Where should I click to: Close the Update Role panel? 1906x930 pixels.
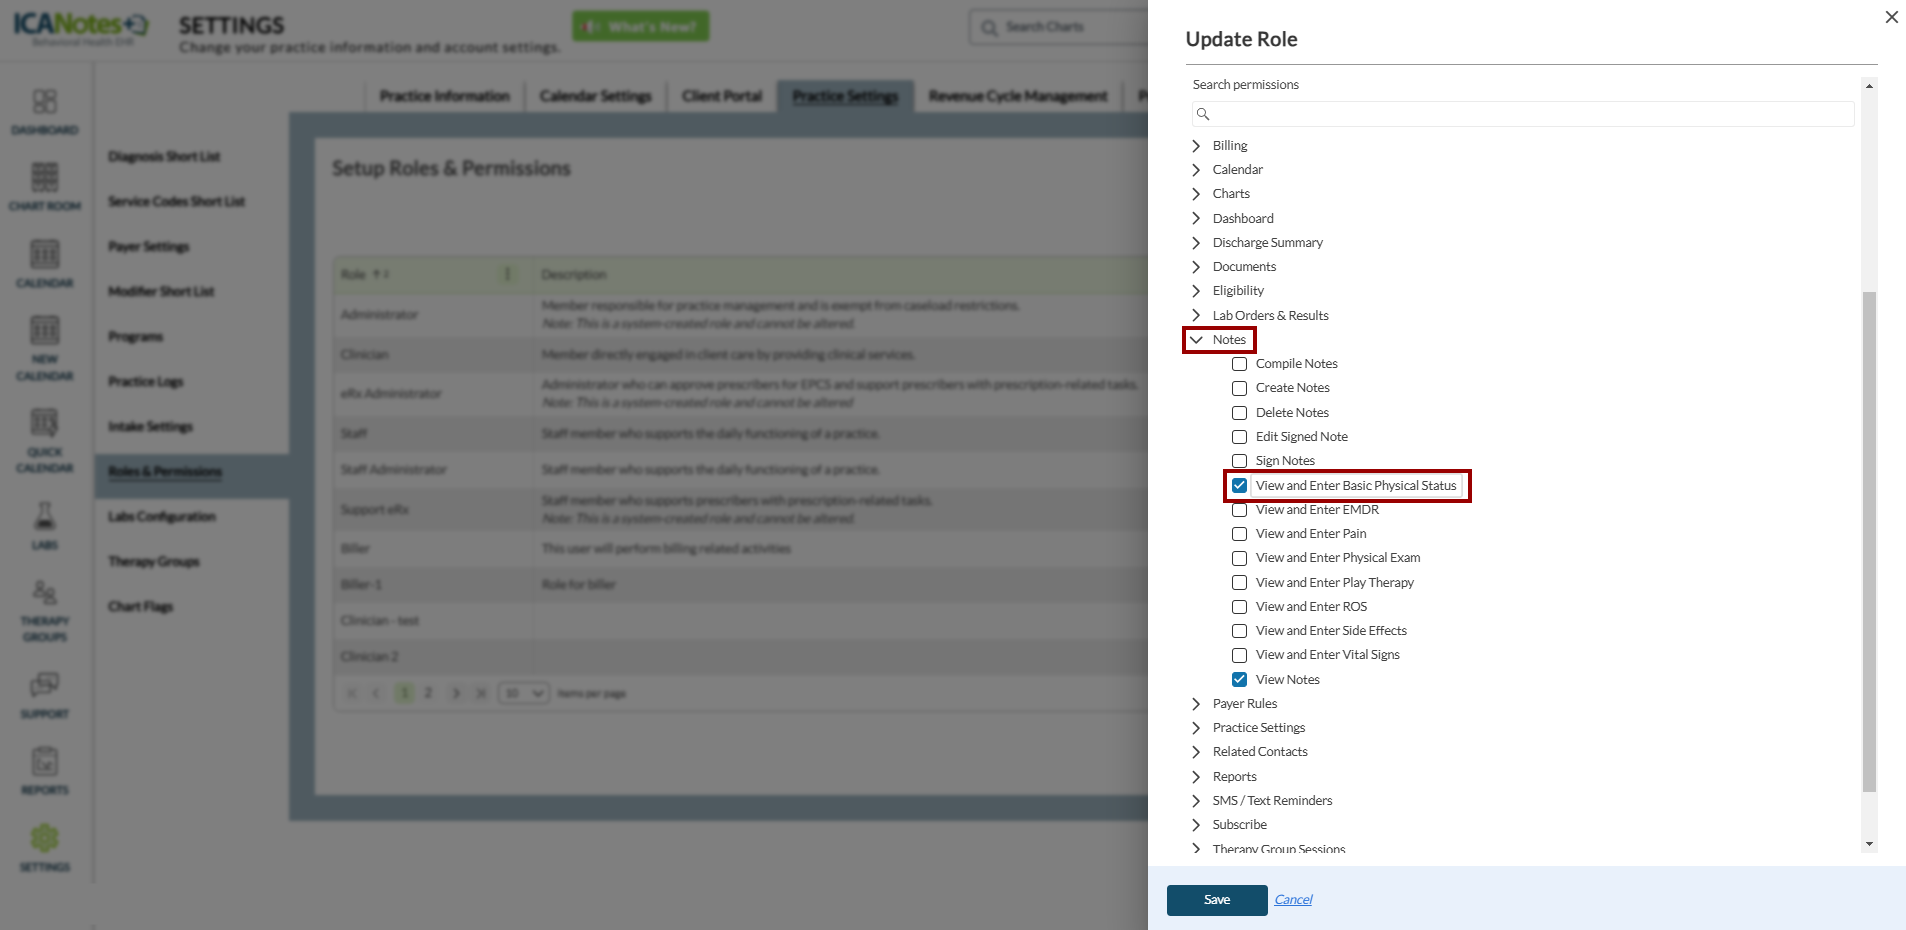click(1891, 17)
